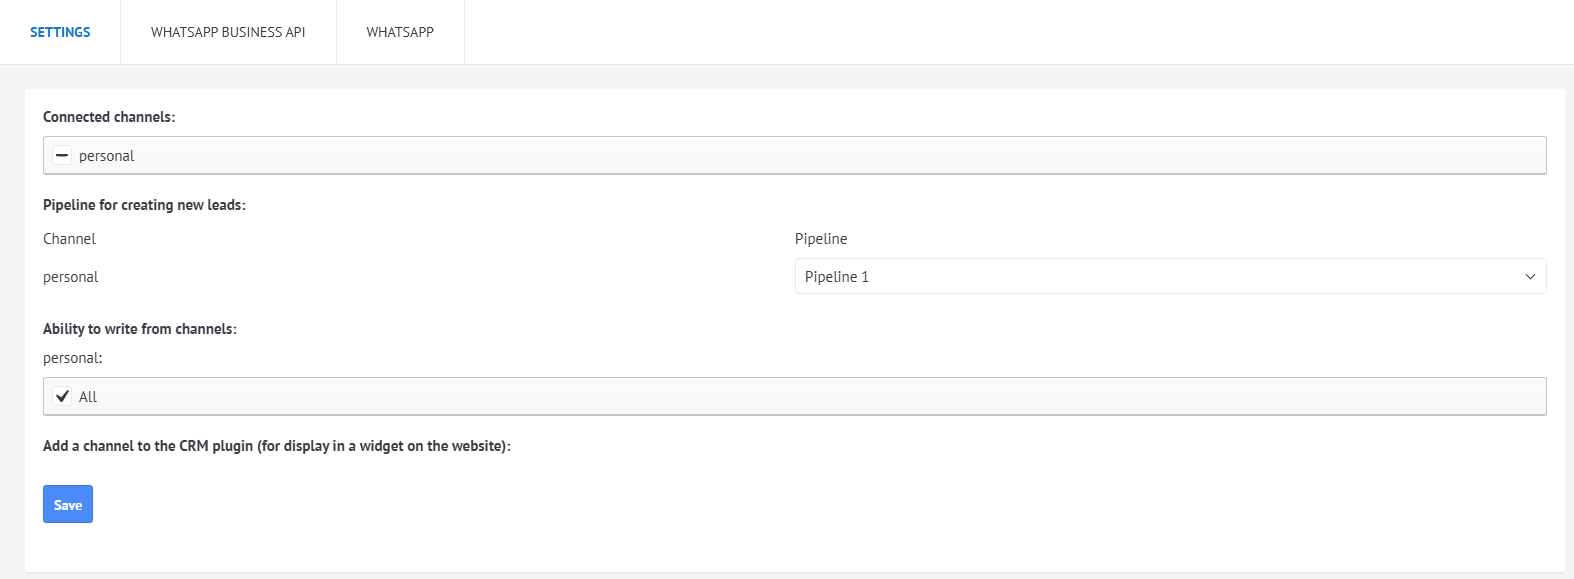Click the chevron arrow of Pipeline select
The image size is (1574, 579).
point(1530,276)
